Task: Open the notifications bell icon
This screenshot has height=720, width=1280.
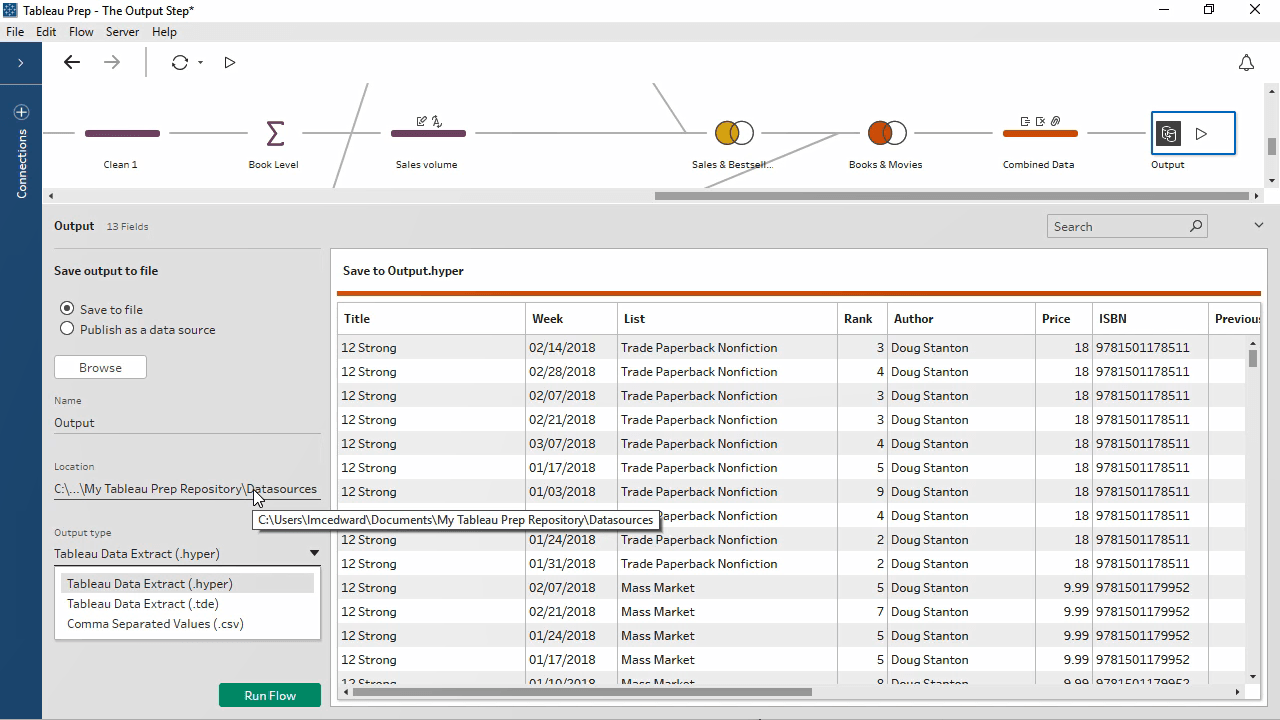Action: [1246, 63]
